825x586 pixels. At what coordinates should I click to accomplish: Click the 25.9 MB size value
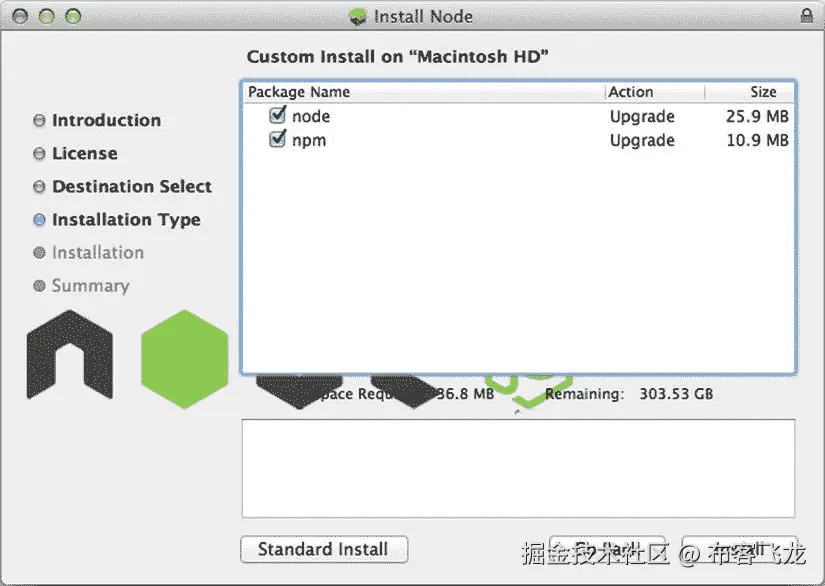pyautogui.click(x=757, y=116)
